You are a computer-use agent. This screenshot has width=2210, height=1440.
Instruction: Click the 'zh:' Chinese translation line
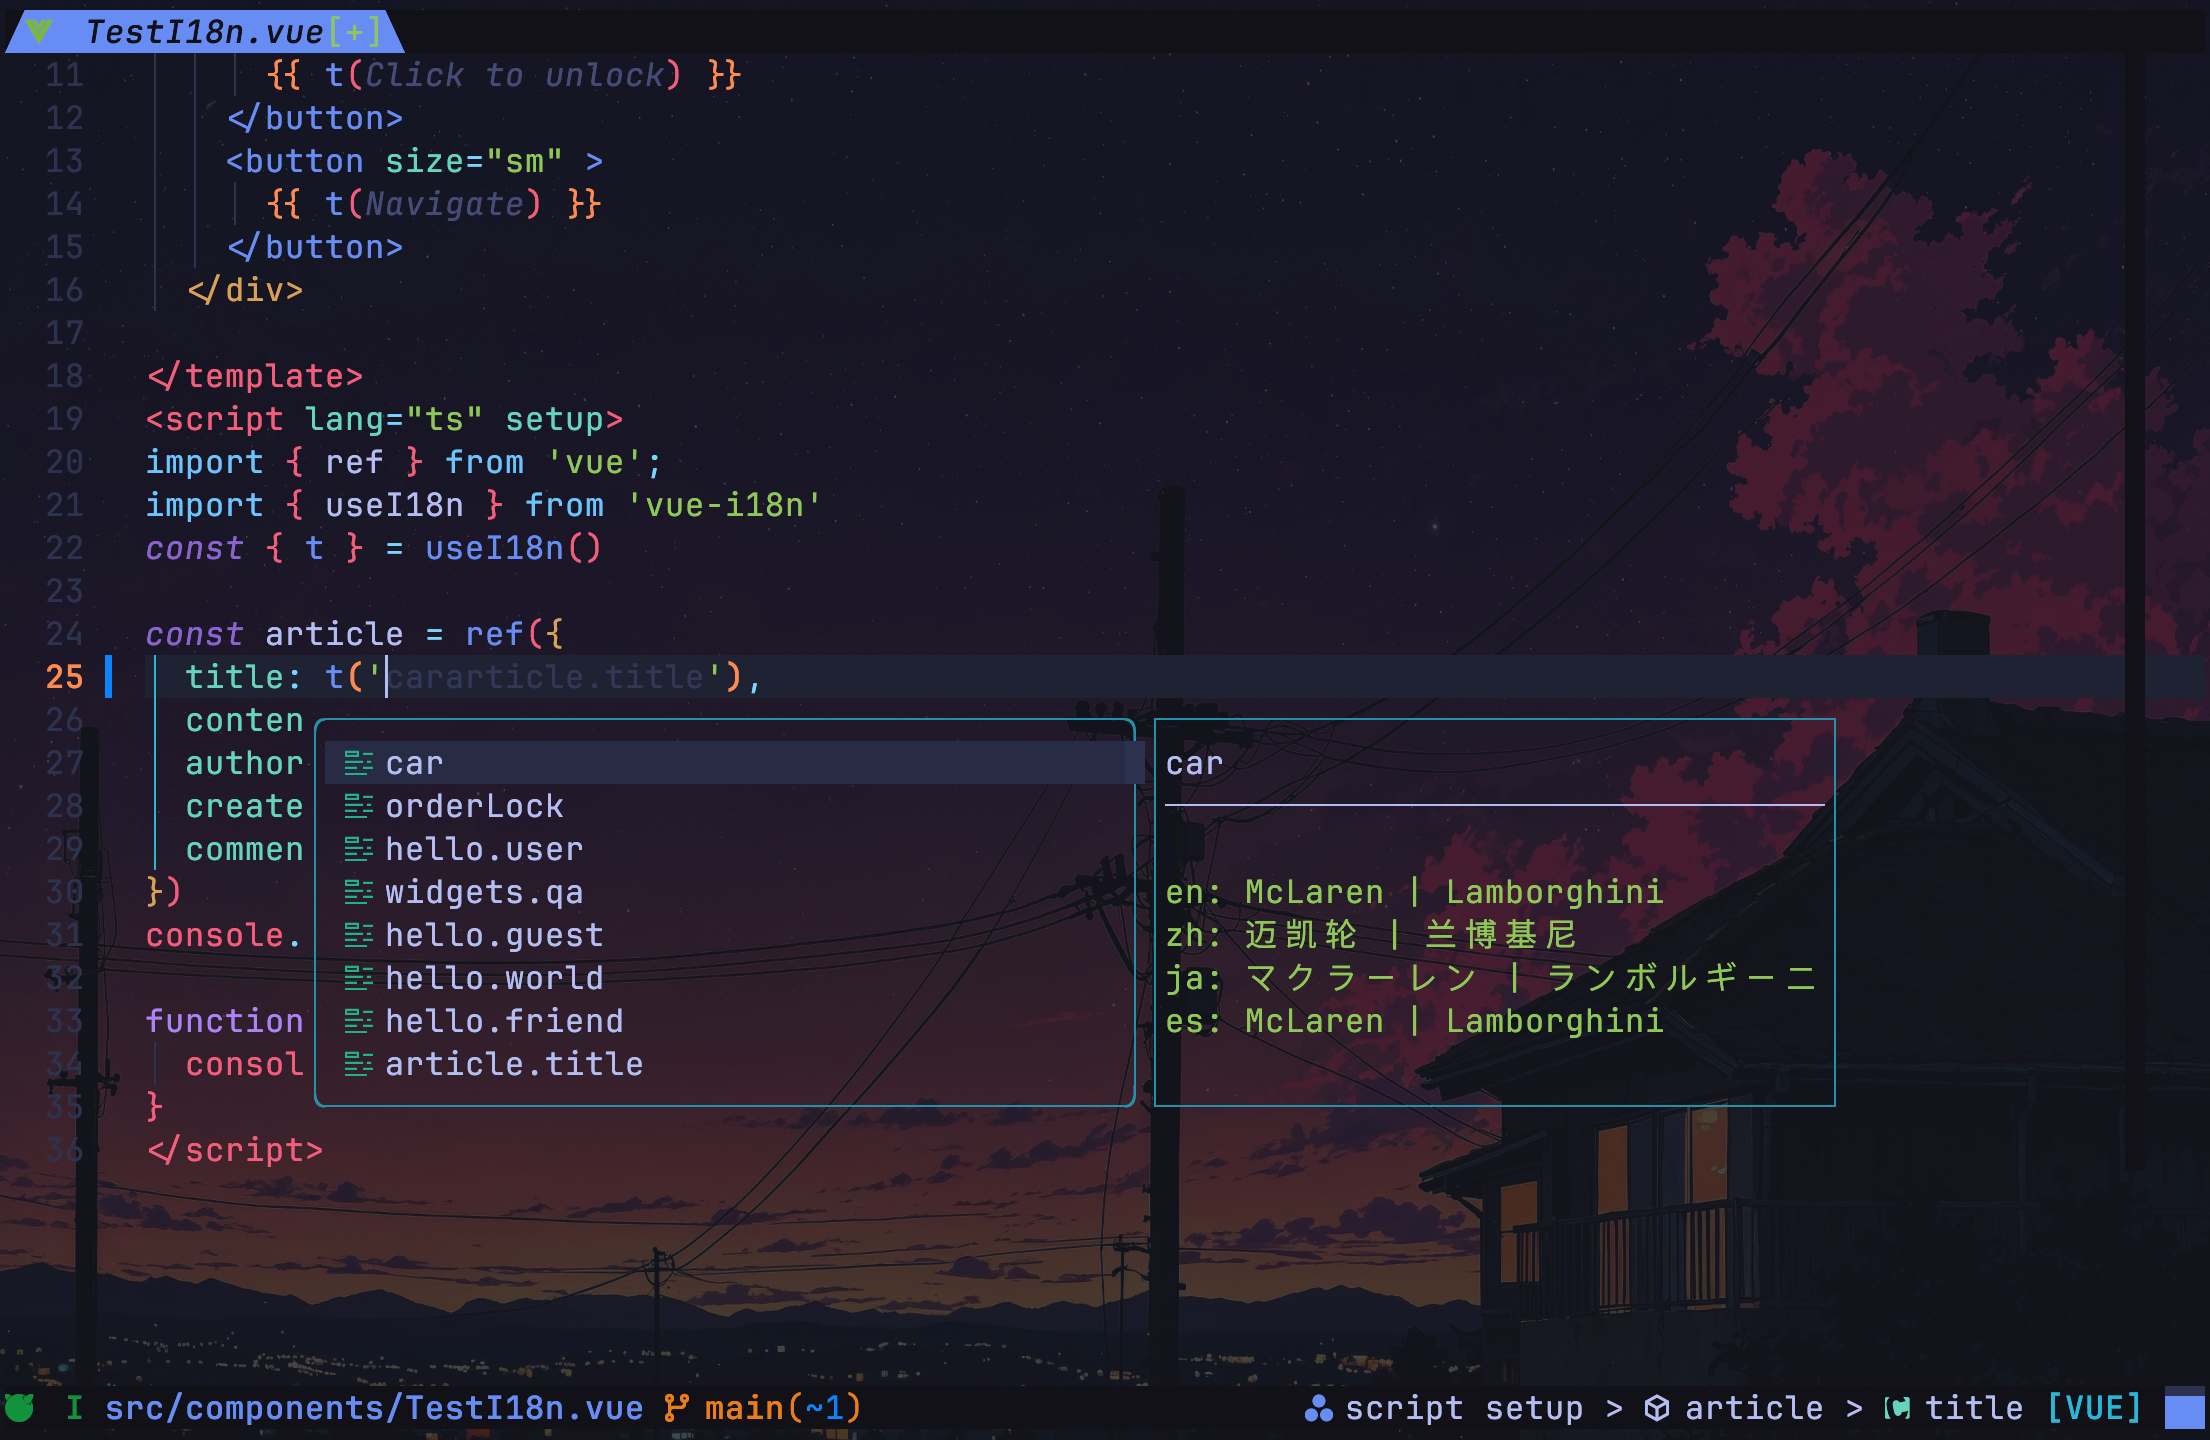[1371, 935]
